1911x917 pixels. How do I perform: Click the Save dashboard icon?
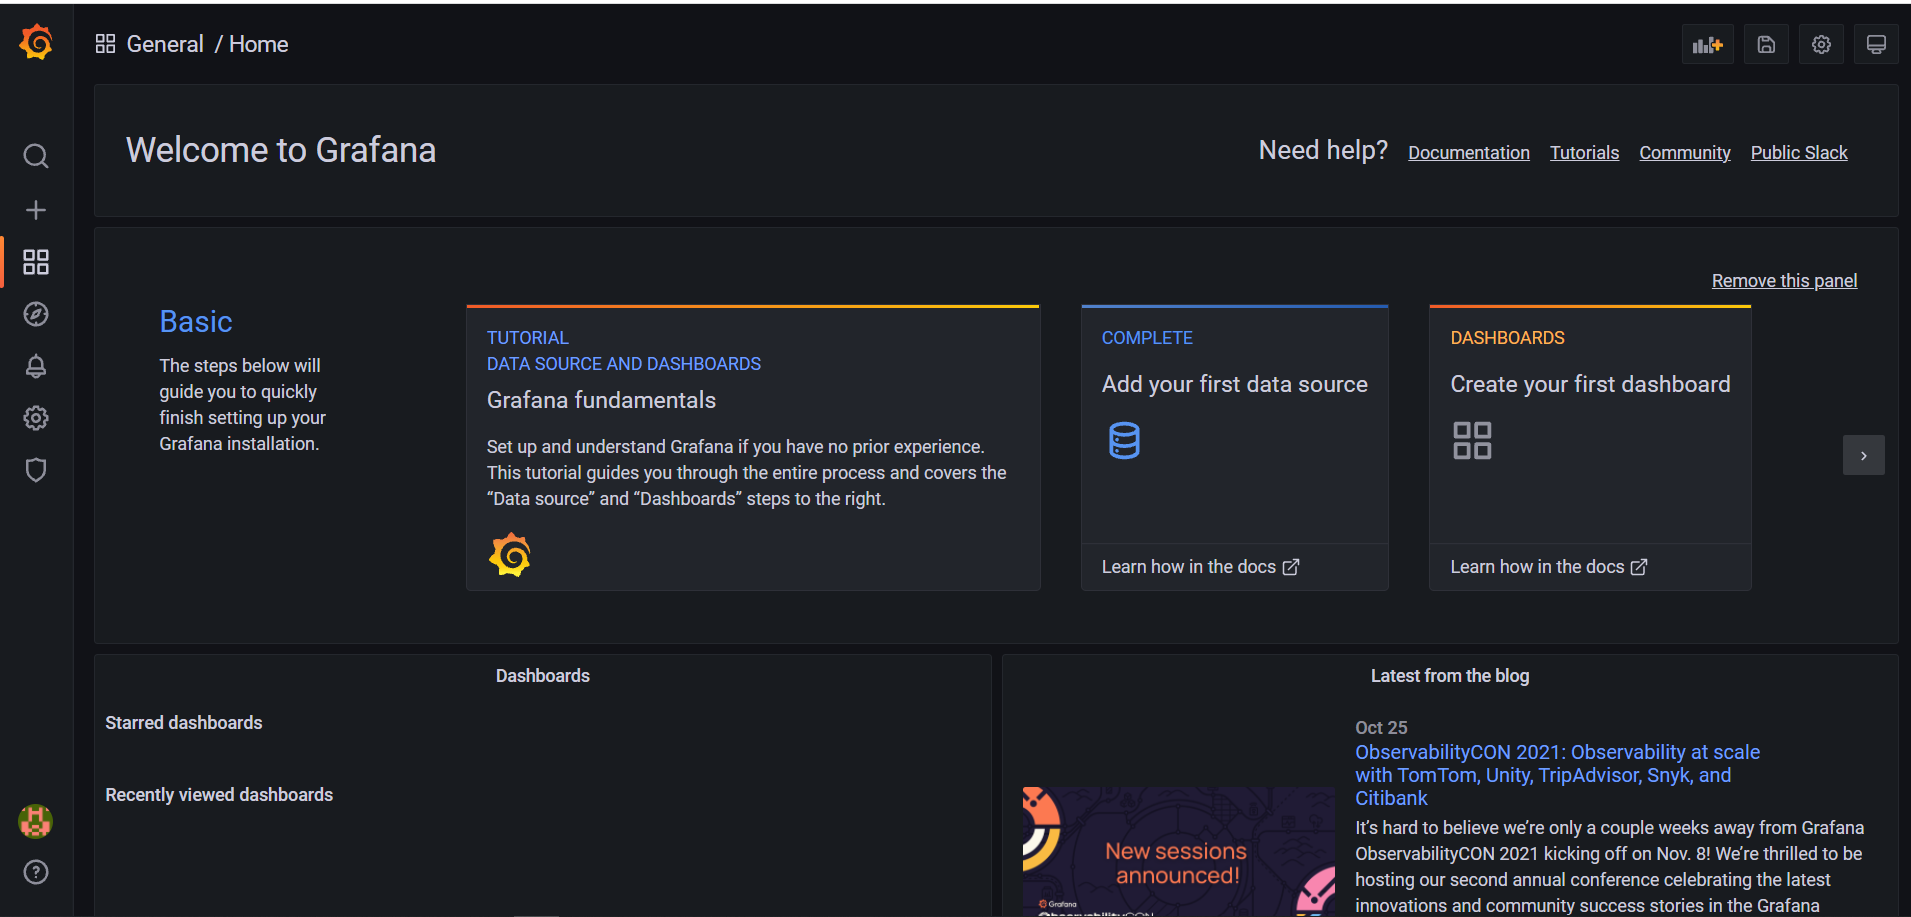pyautogui.click(x=1766, y=45)
